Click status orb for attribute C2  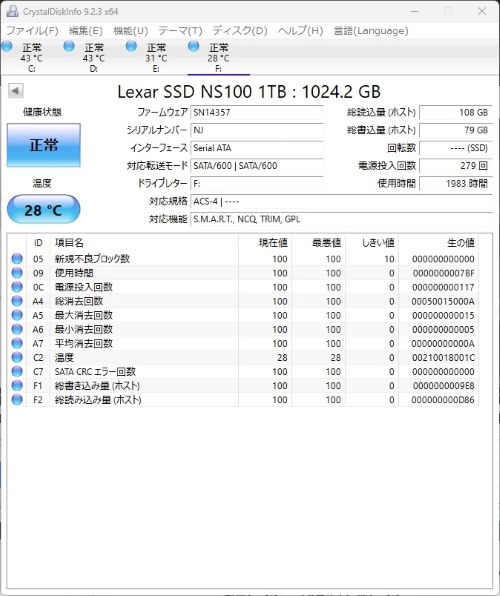pyautogui.click(x=17, y=357)
